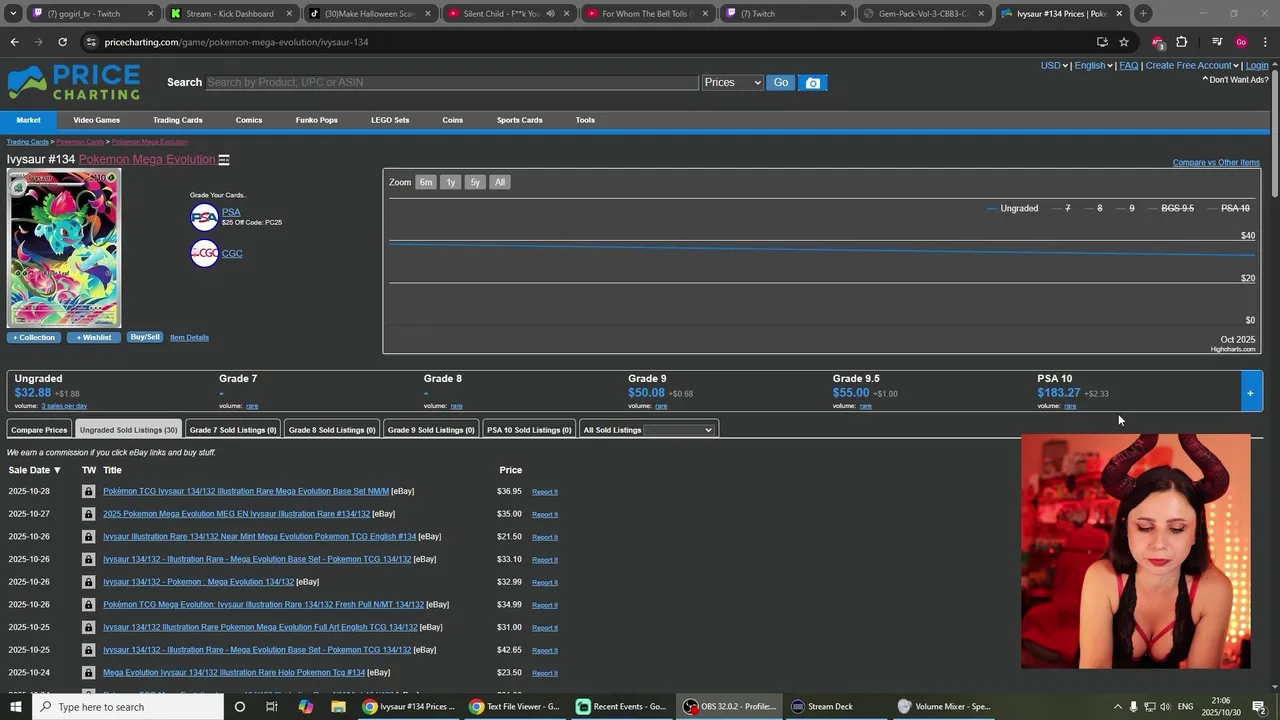Viewport: 1280px width, 720px height.
Task: Click the PSA grading logo icon
Action: [x=204, y=217]
